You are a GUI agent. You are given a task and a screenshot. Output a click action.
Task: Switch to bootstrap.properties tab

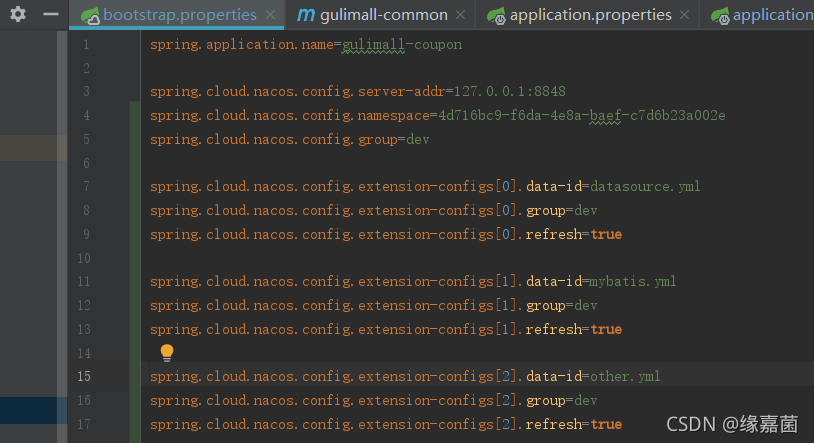coord(179,15)
